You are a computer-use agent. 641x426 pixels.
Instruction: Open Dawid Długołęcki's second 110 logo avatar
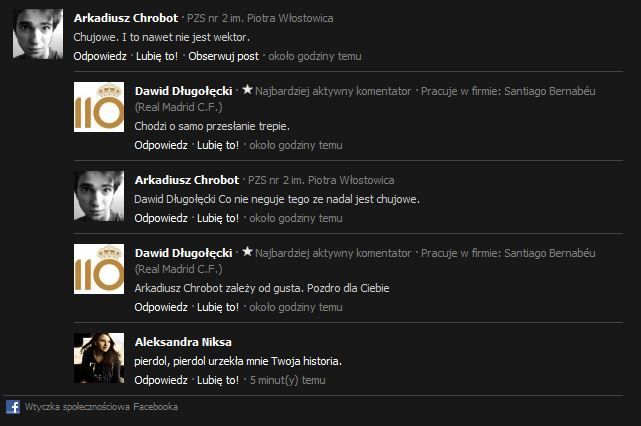[x=99, y=269]
